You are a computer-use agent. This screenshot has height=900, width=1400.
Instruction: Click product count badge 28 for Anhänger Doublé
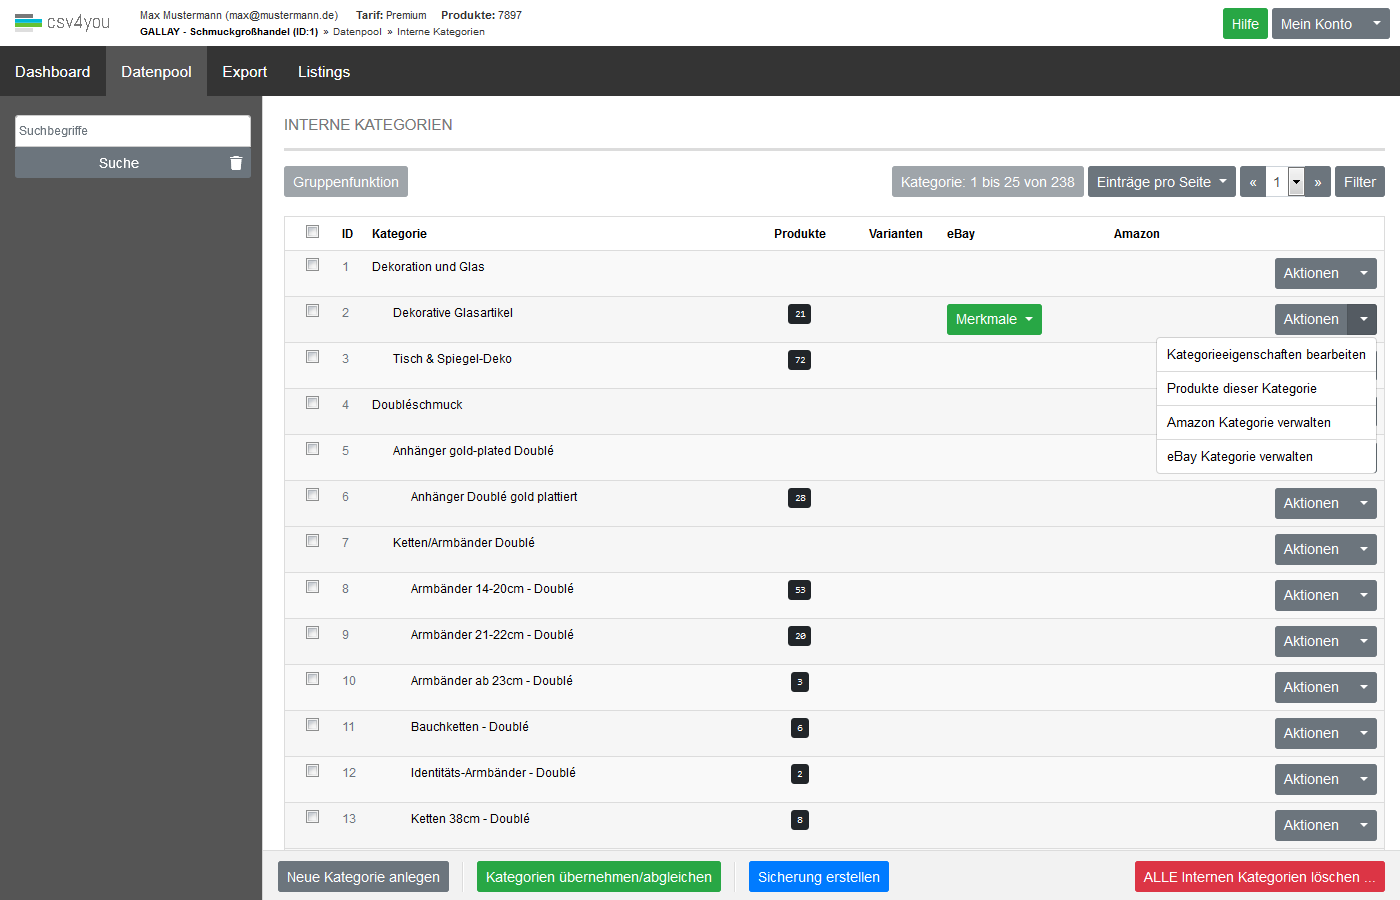tap(799, 498)
